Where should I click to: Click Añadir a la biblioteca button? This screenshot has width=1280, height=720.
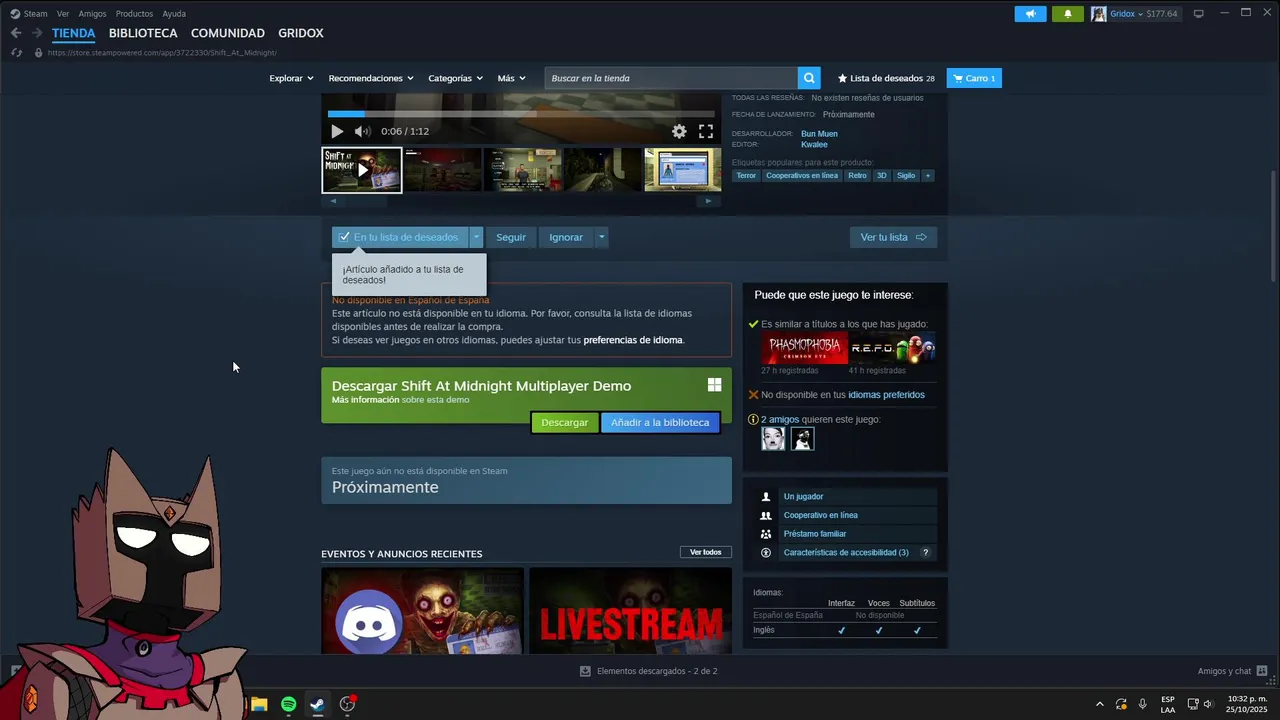pos(660,422)
